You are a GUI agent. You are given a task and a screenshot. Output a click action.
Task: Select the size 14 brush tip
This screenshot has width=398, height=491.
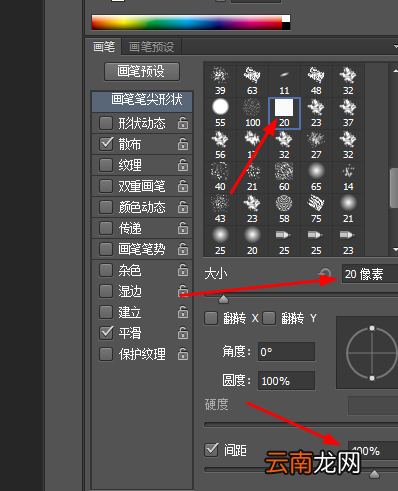[x=348, y=177]
